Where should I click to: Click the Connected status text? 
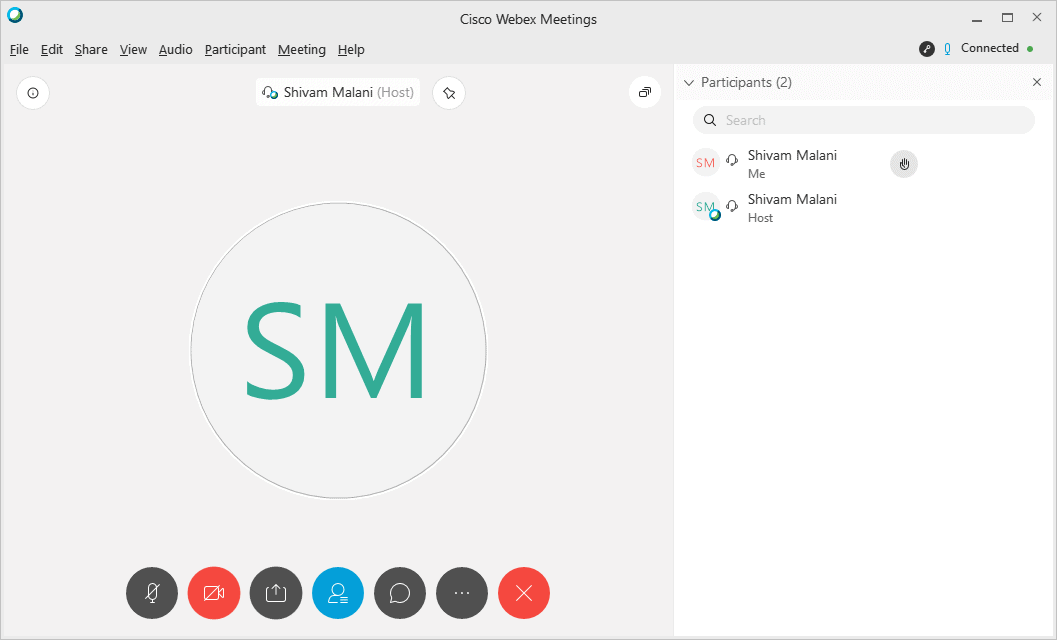click(990, 48)
